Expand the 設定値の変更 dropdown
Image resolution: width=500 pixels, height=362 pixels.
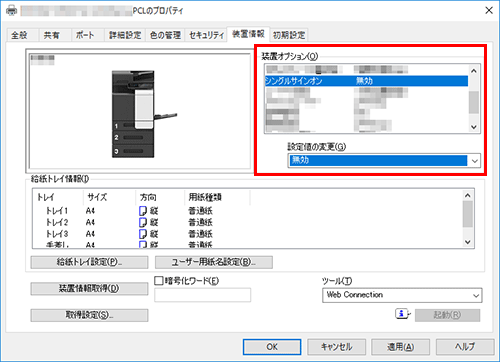[x=475, y=161]
